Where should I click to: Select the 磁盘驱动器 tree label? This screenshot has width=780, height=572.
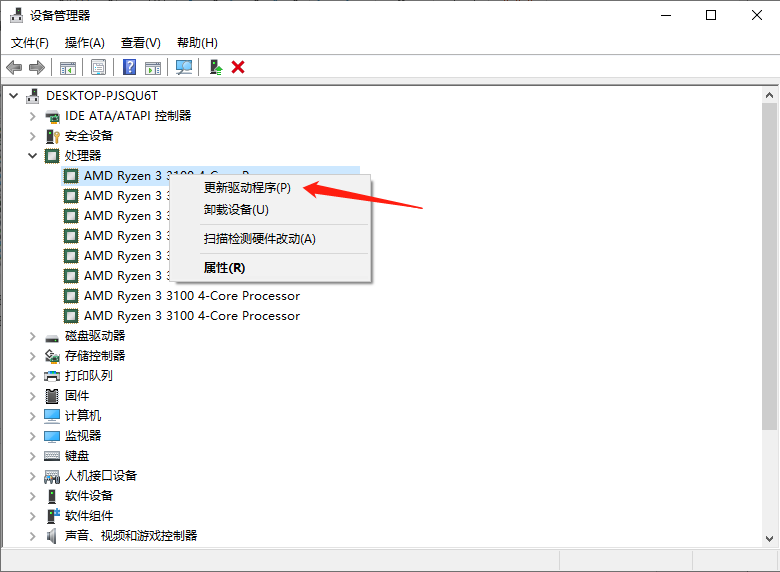point(95,336)
